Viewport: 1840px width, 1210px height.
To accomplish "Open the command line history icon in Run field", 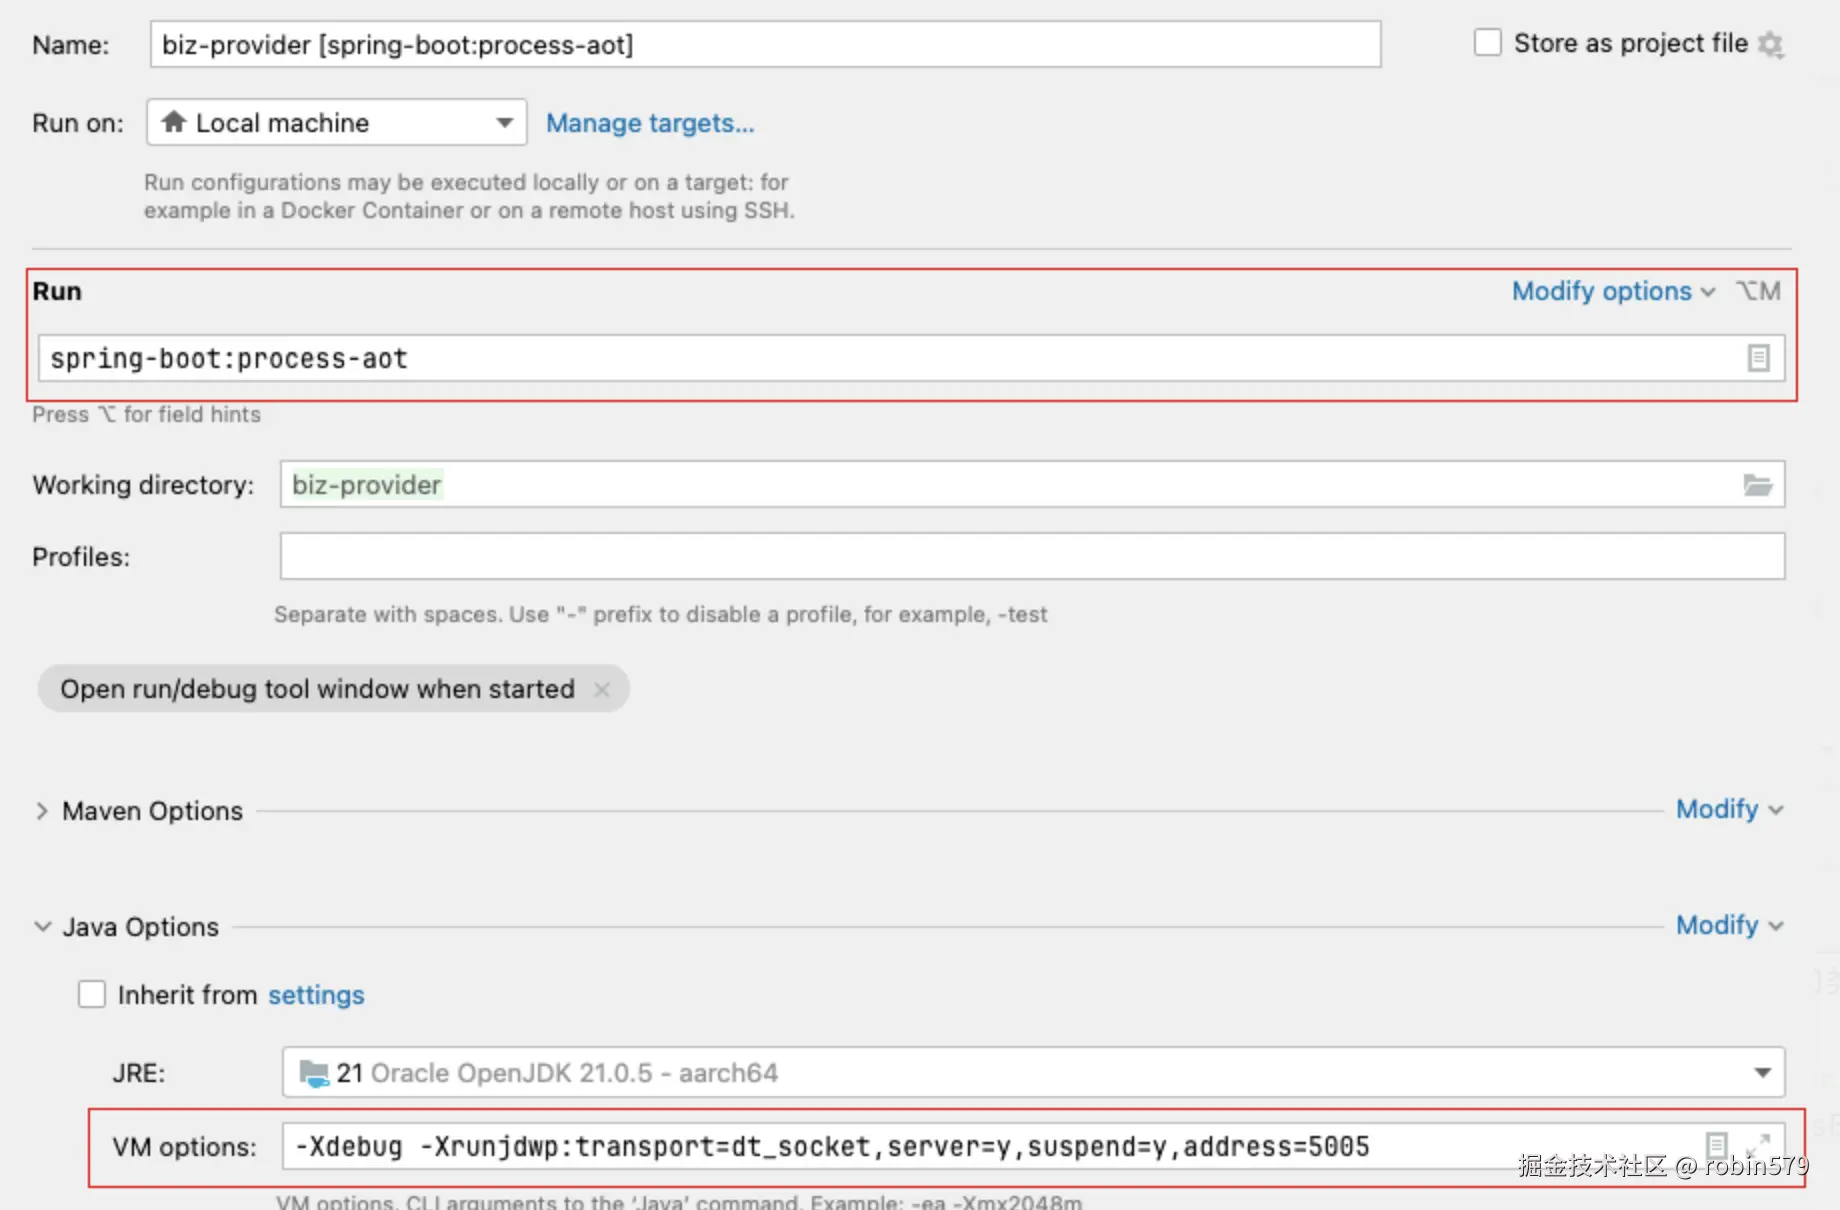I will pyautogui.click(x=1758, y=358).
